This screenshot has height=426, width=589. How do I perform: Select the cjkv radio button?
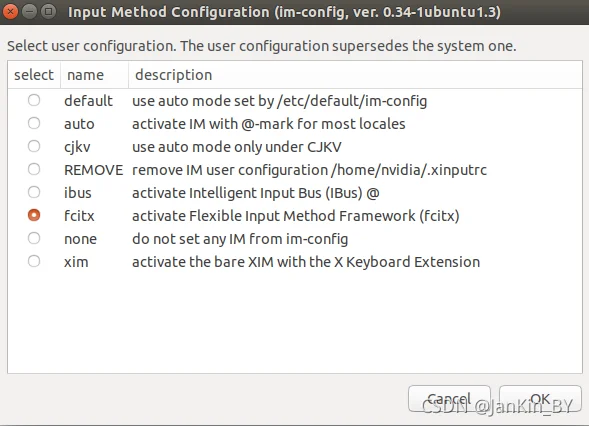pos(34,146)
